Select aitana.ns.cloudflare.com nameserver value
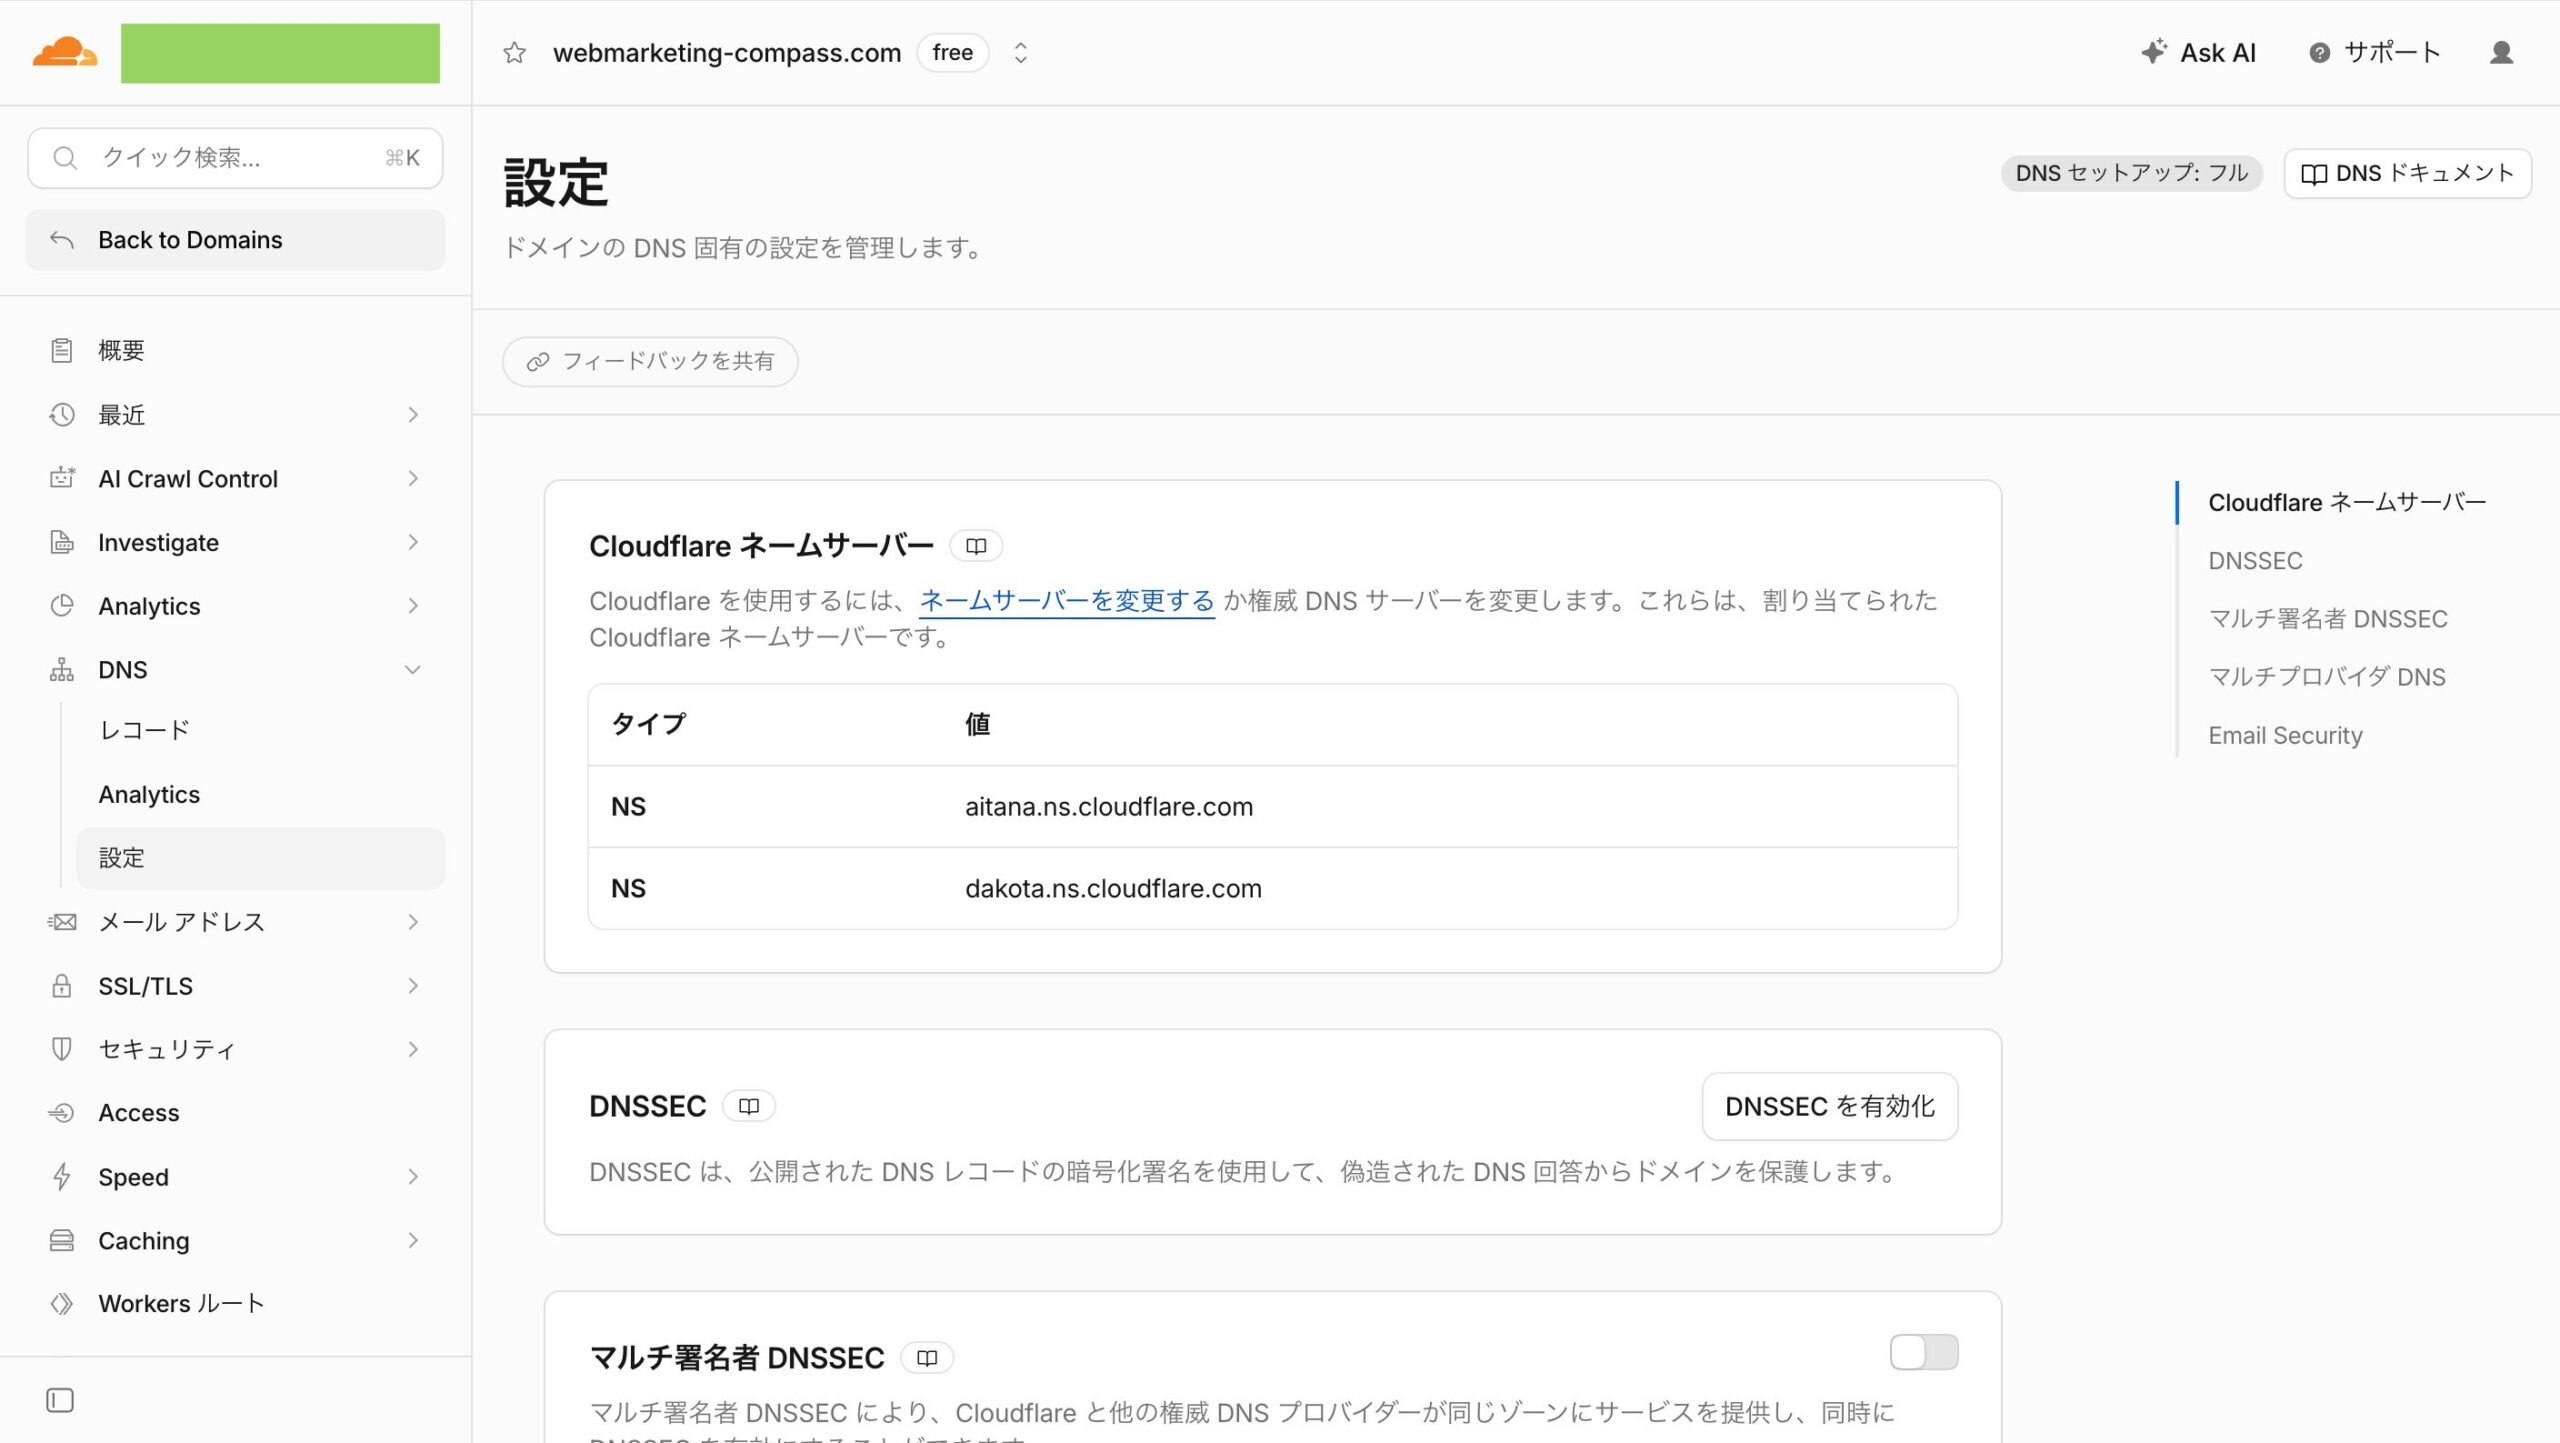Viewport: 2560px width, 1443px height. (x=1108, y=807)
